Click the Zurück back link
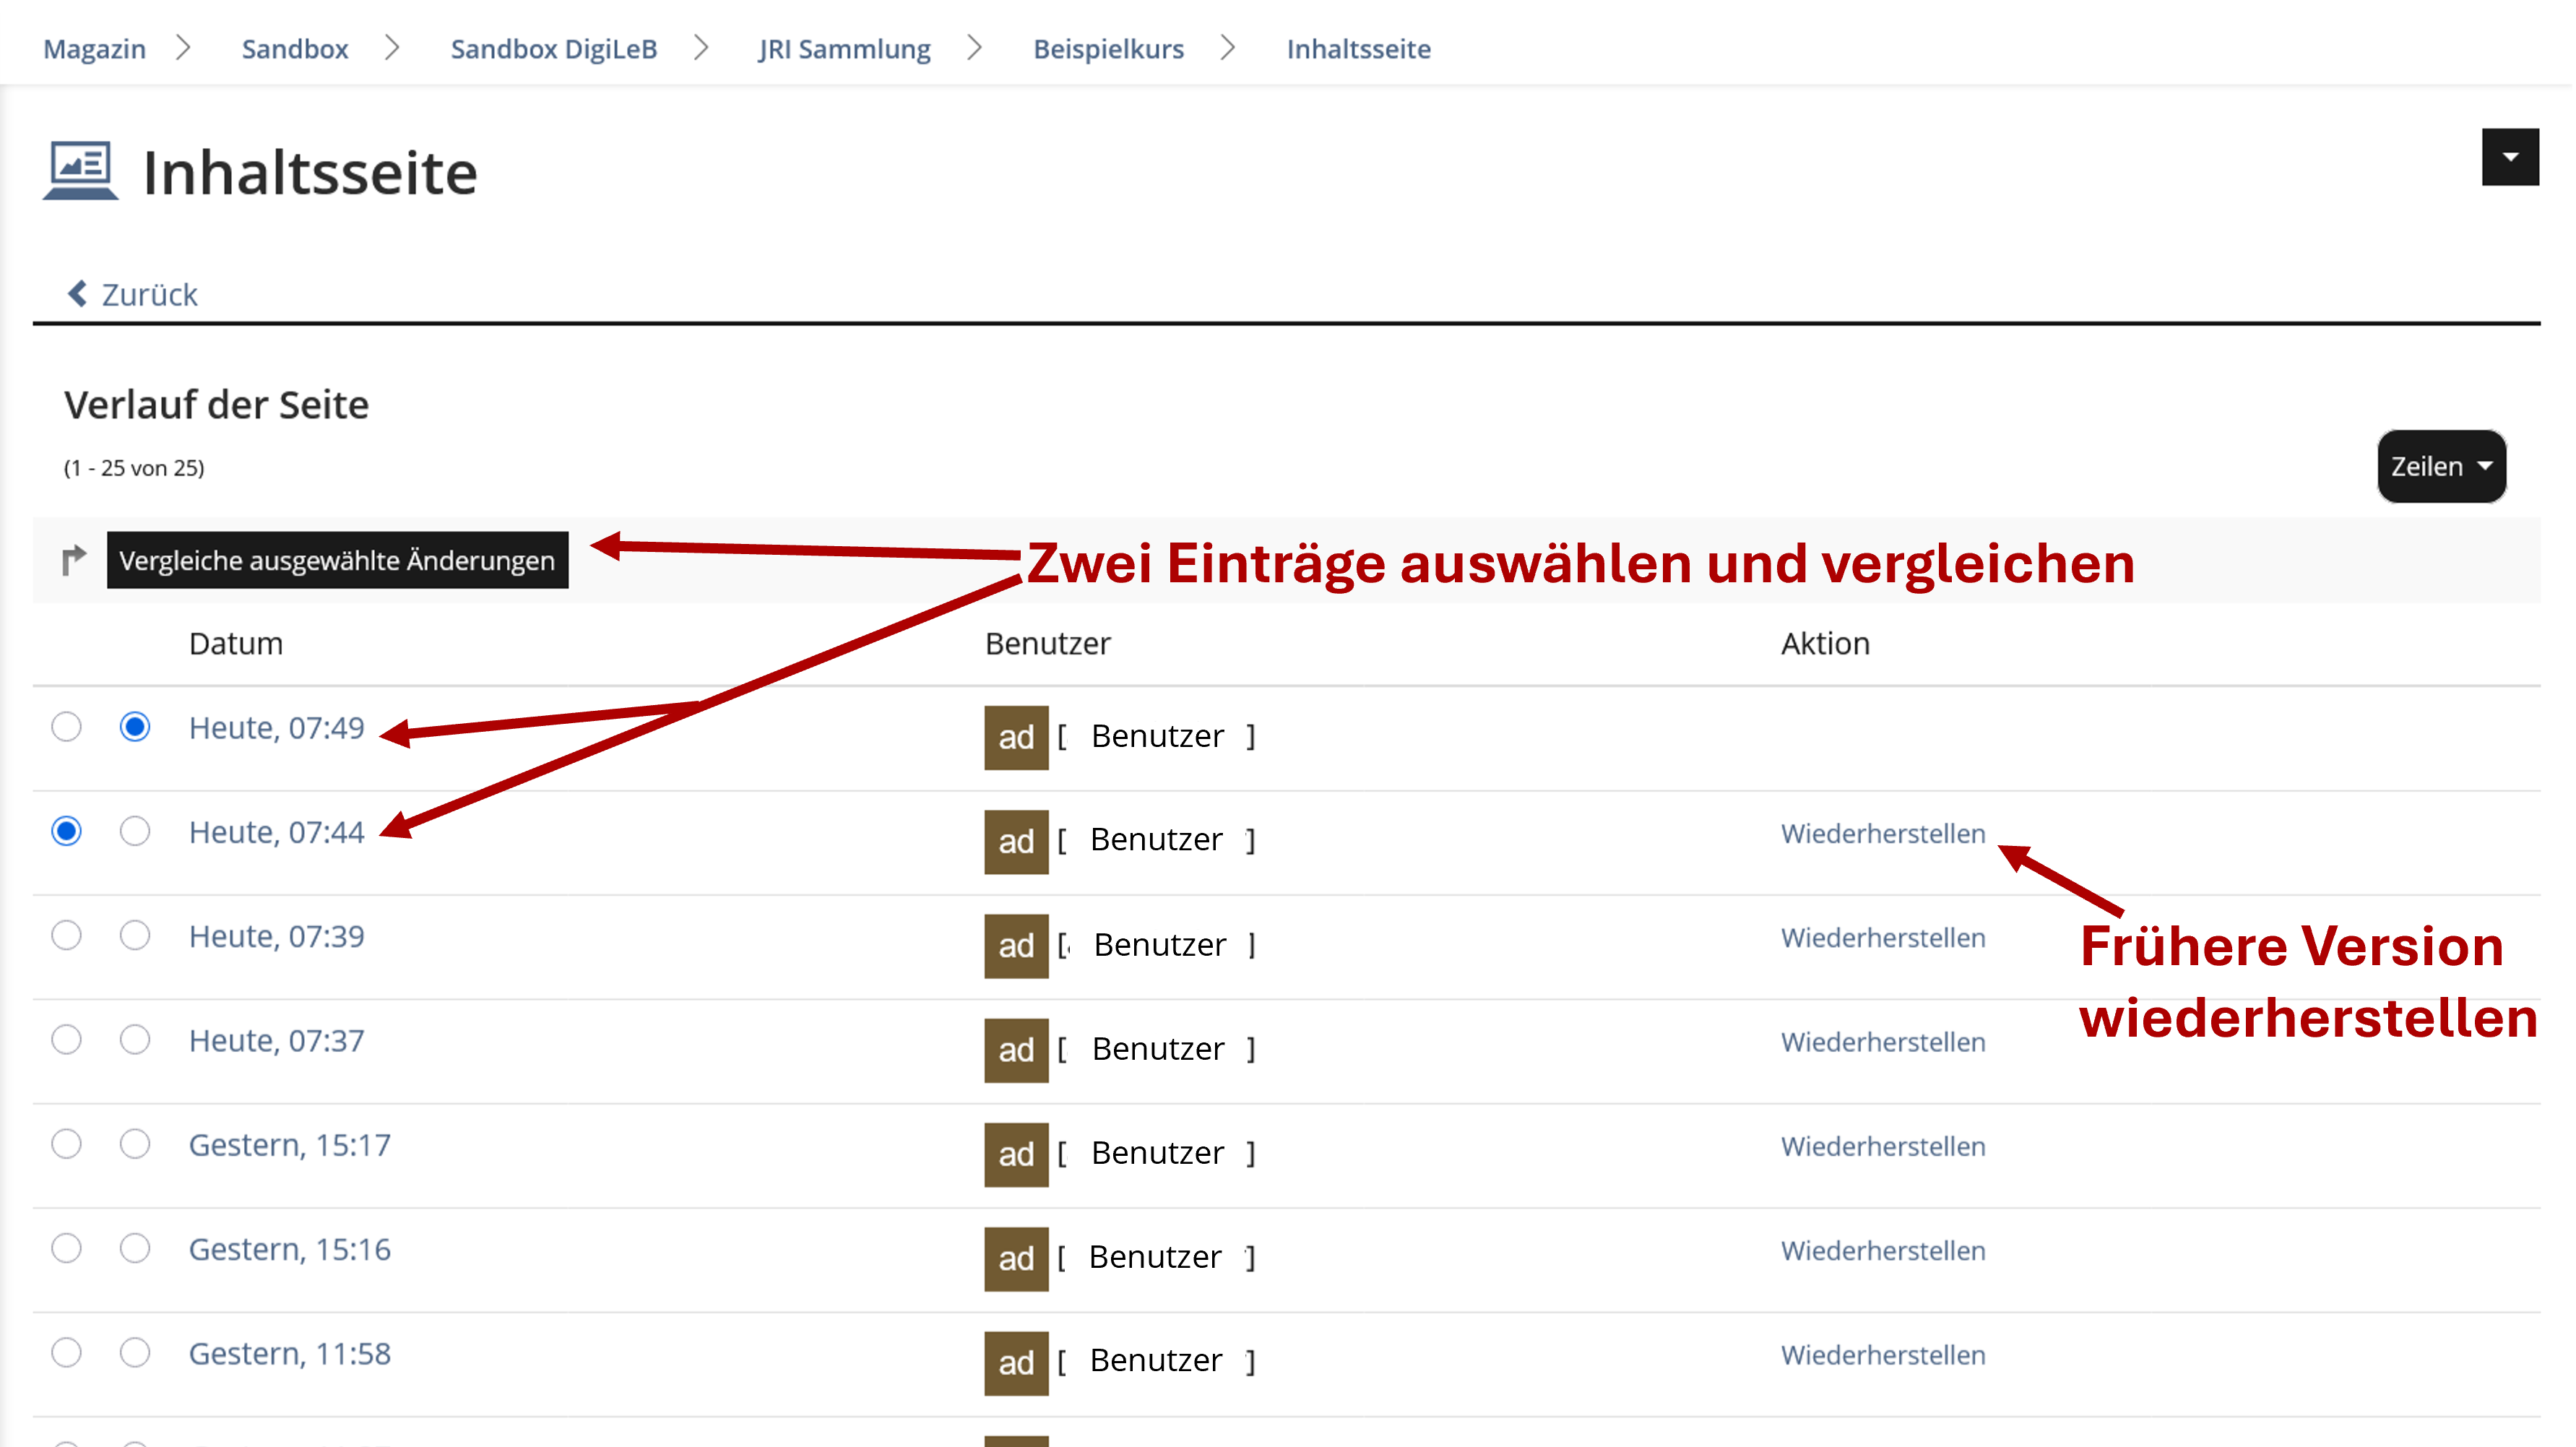Viewport: 2576px width, 1447px height. click(149, 294)
